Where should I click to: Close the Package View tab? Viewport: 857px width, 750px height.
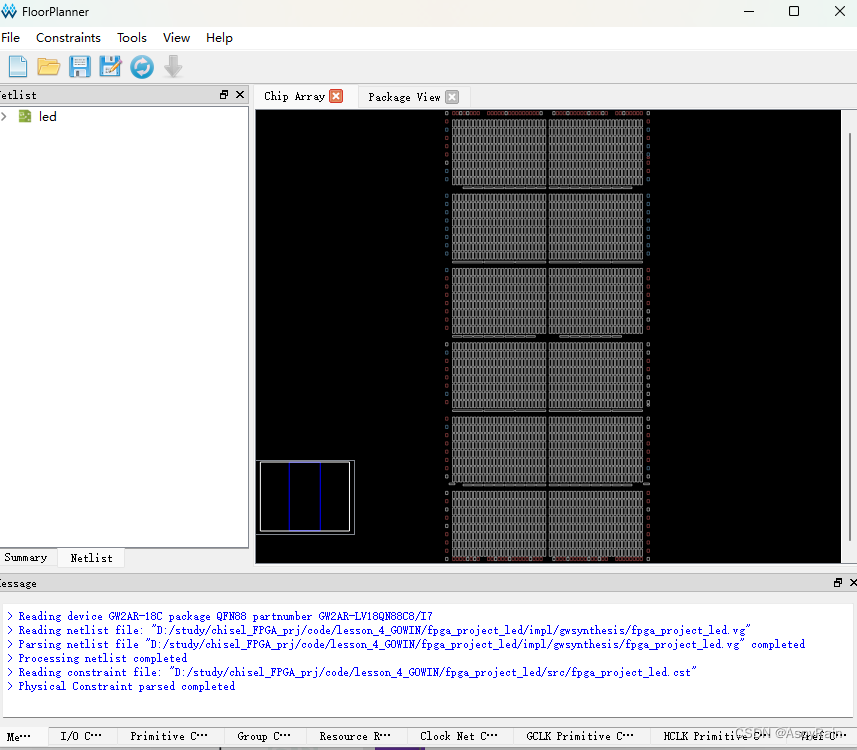pyautogui.click(x=452, y=97)
